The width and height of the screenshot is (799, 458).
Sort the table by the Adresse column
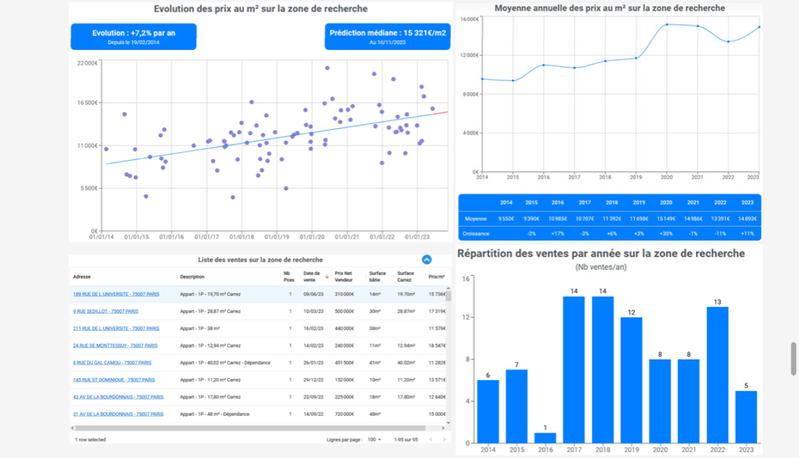click(82, 276)
